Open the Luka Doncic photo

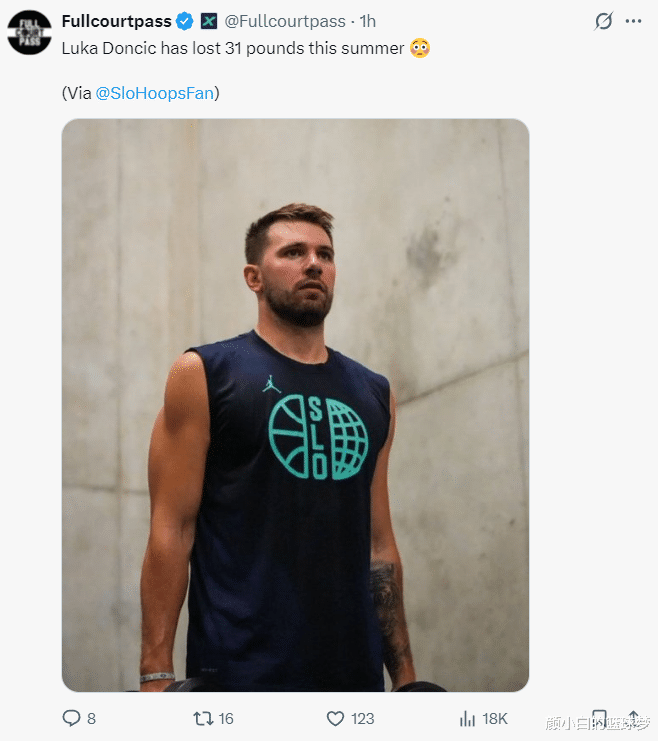click(x=295, y=405)
